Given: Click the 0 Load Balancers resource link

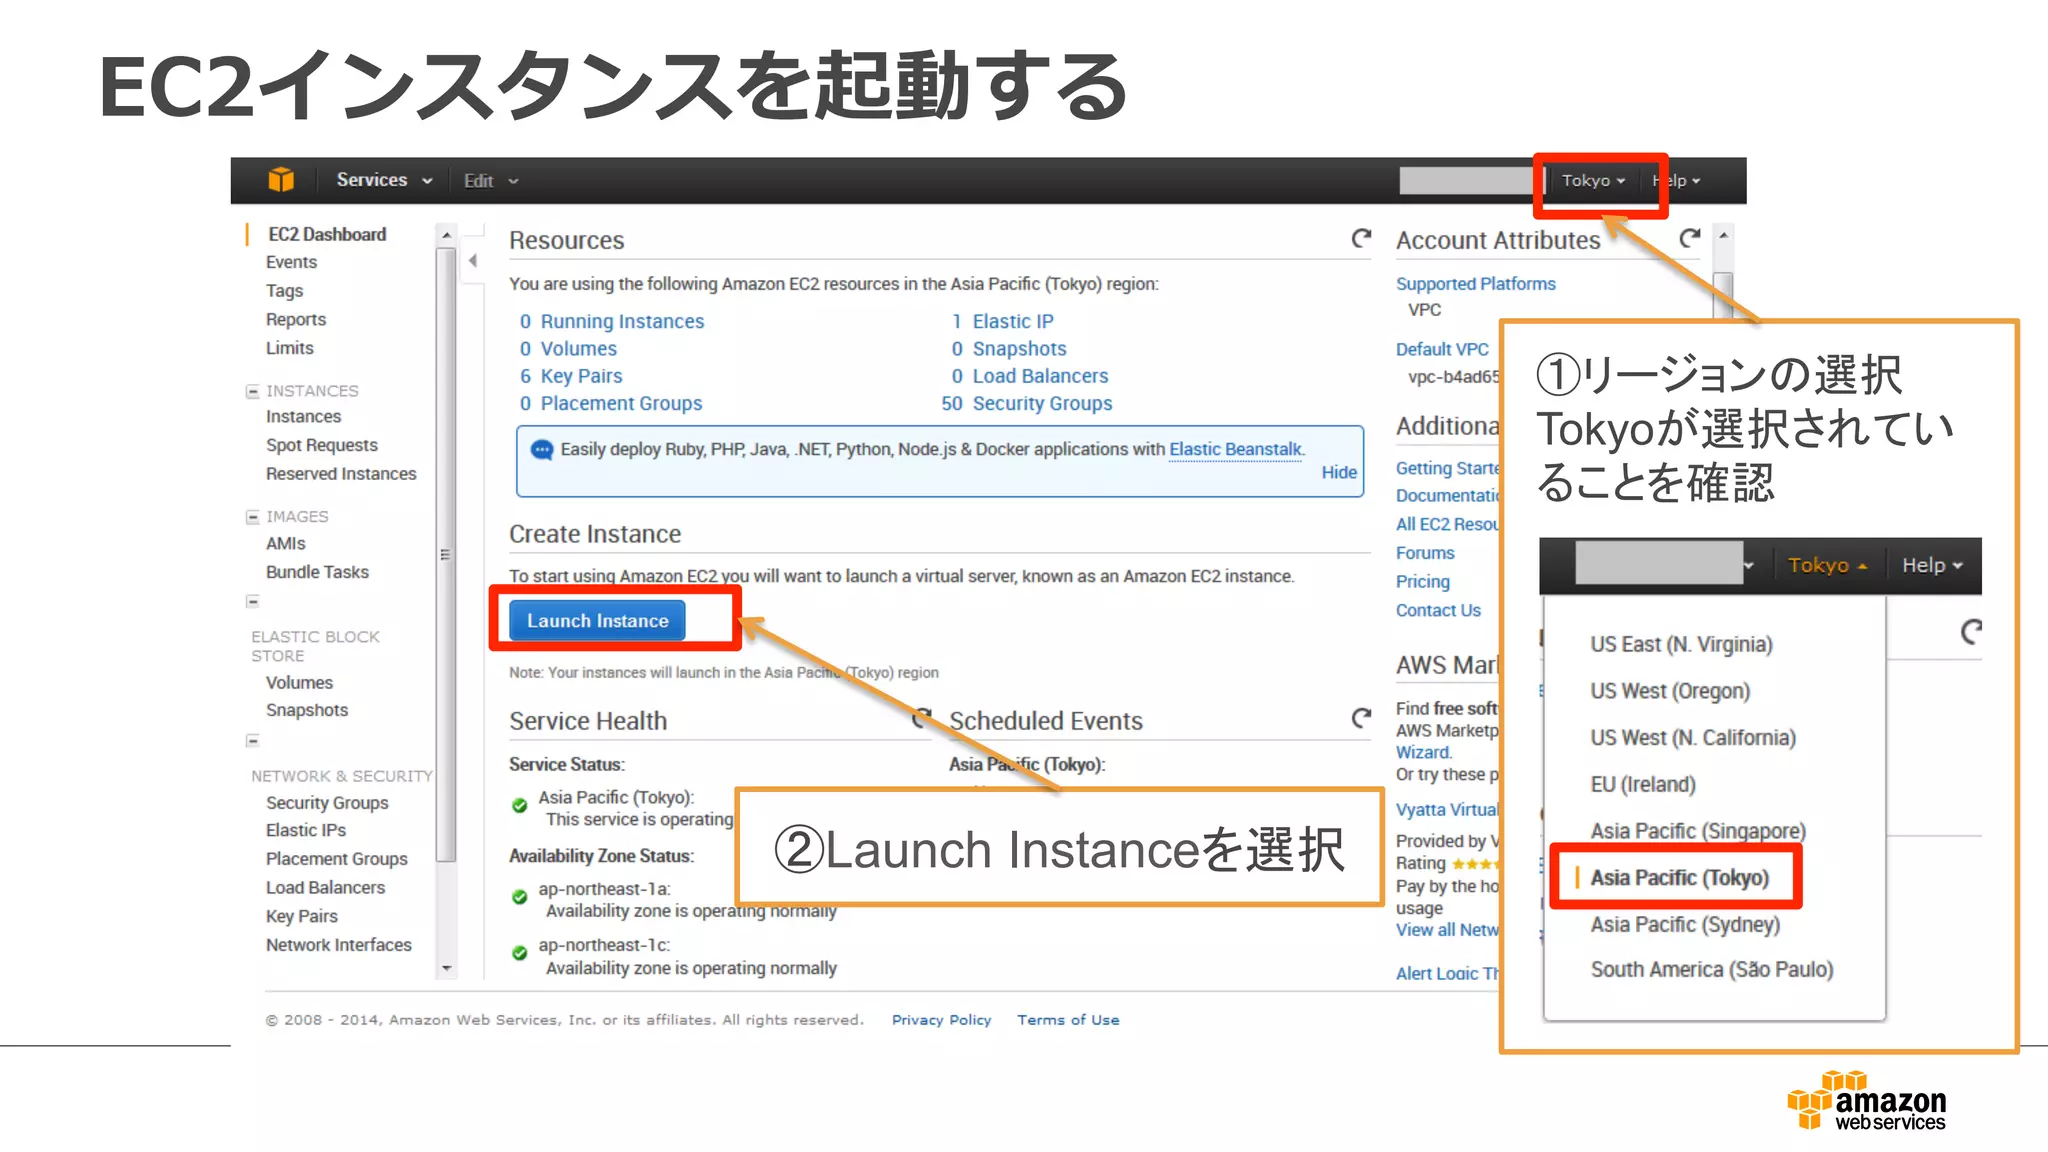Looking at the screenshot, I should tap(1030, 376).
